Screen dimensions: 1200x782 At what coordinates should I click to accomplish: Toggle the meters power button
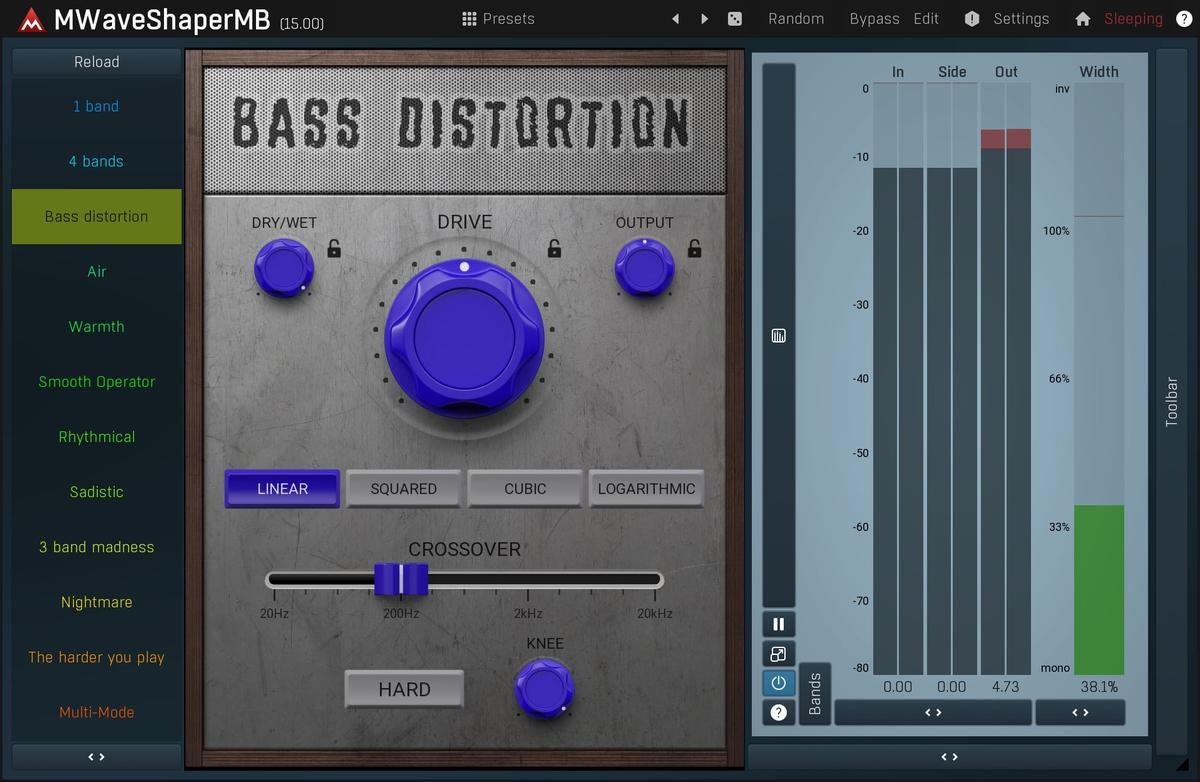tap(778, 683)
